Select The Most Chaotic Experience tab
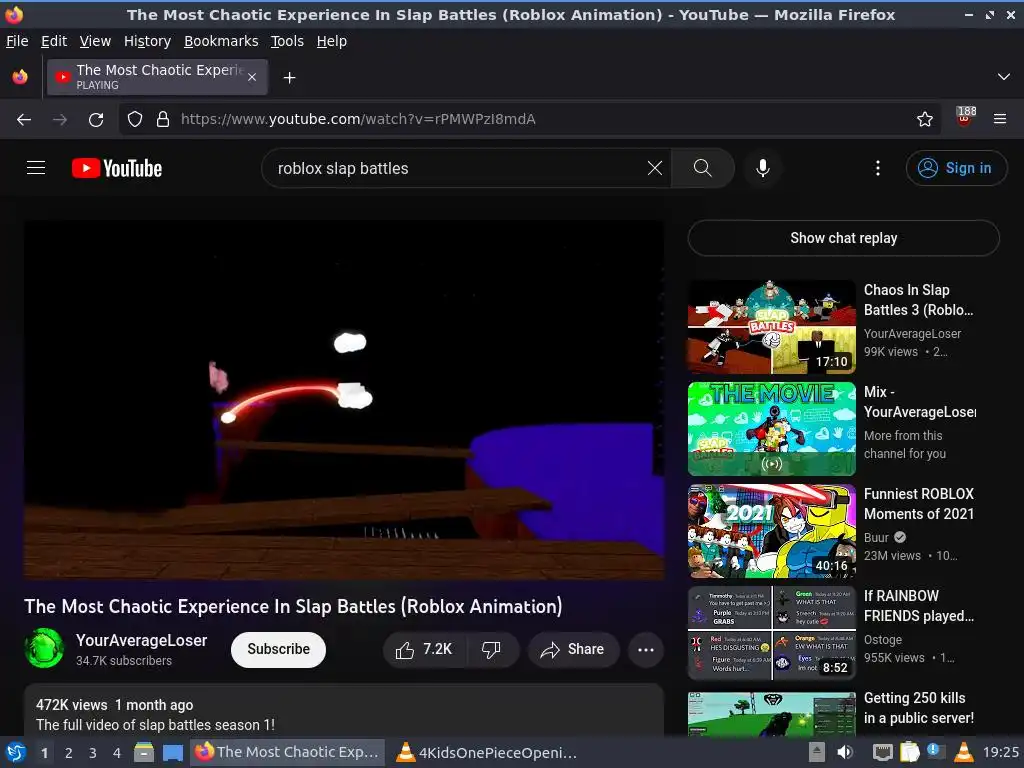This screenshot has width=1024, height=768. click(x=157, y=77)
